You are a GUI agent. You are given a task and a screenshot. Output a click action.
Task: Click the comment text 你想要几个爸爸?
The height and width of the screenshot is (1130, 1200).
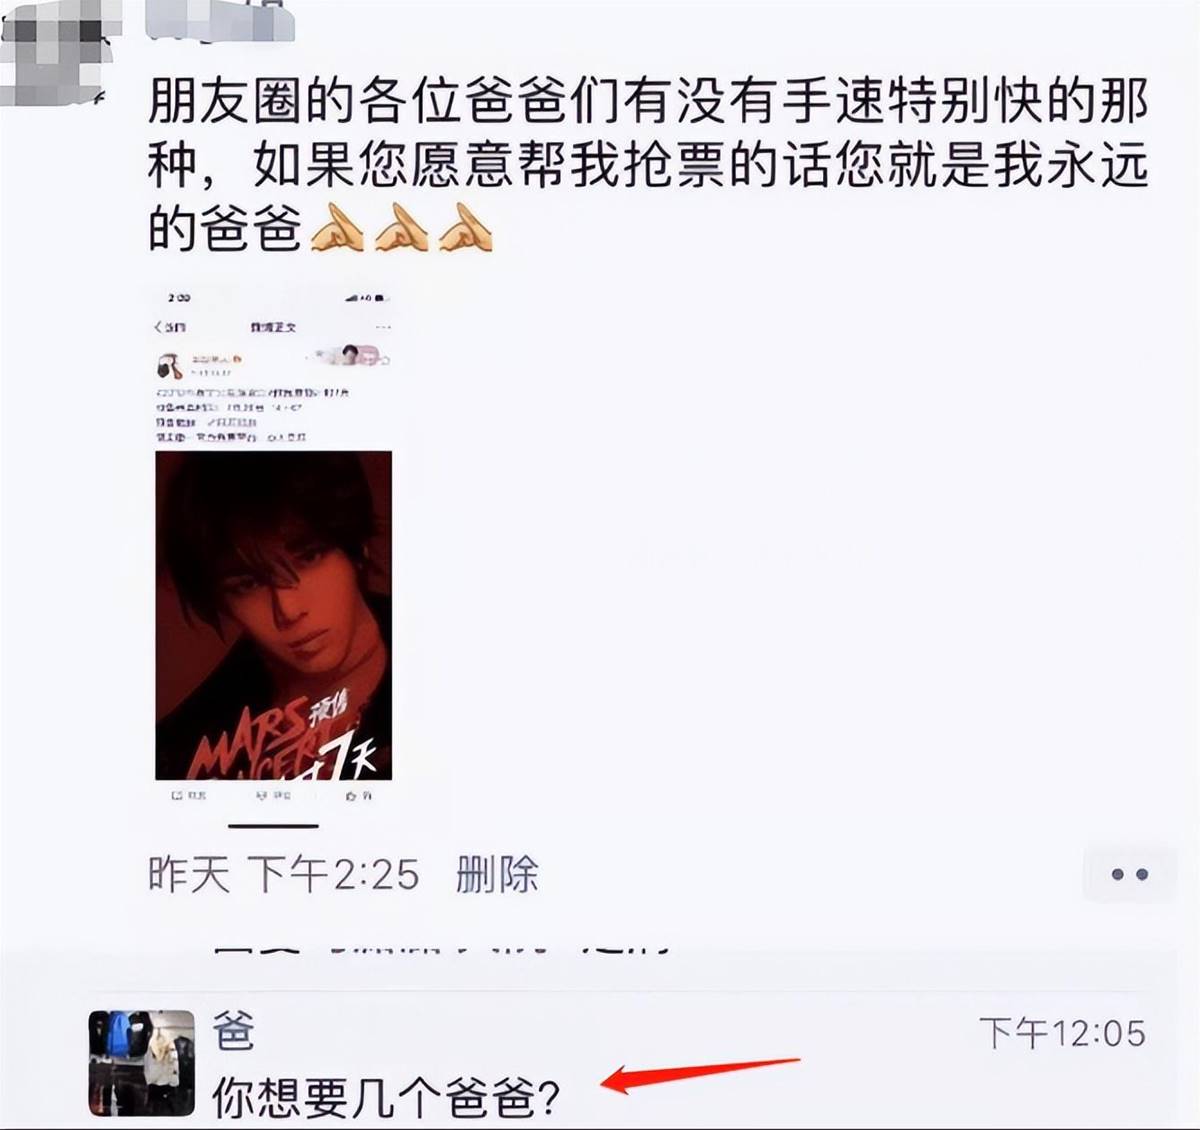click(x=385, y=1099)
